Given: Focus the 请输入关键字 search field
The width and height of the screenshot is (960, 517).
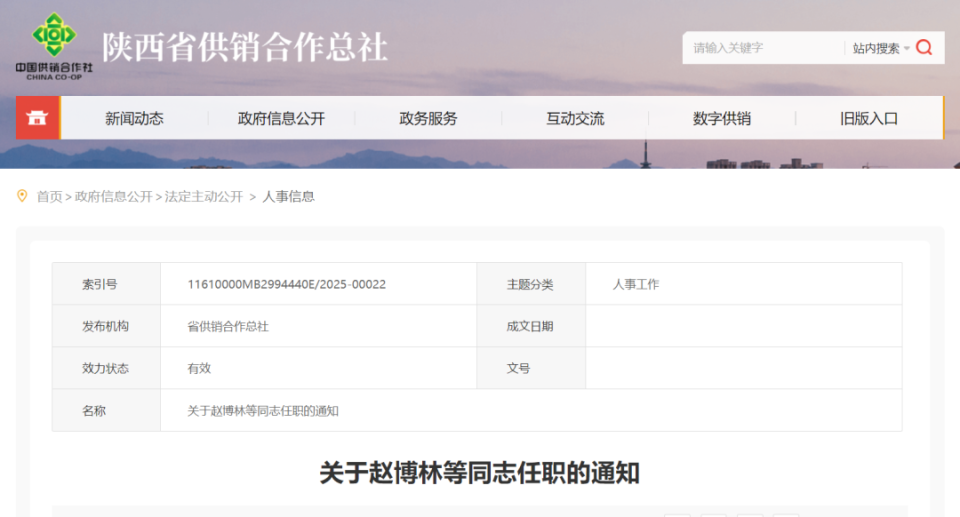Looking at the screenshot, I should point(763,48).
